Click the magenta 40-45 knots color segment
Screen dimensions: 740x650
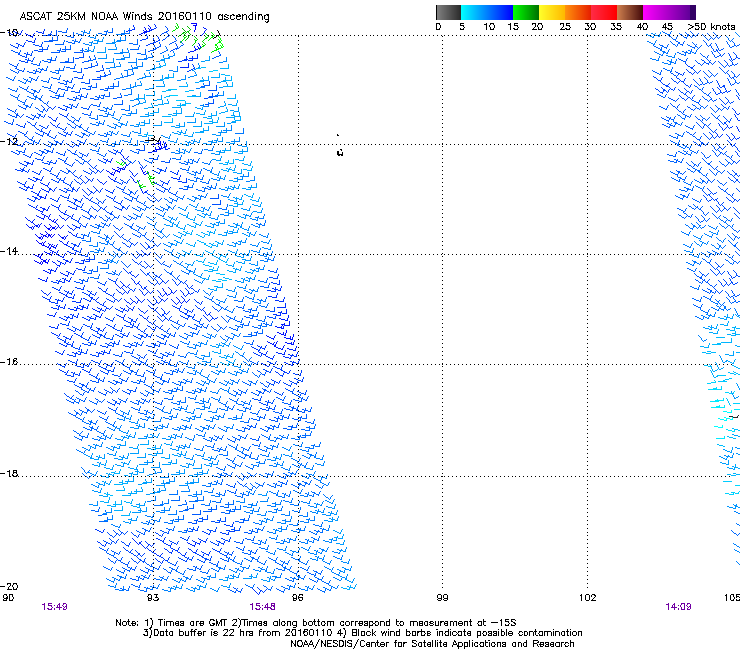[x=656, y=12]
